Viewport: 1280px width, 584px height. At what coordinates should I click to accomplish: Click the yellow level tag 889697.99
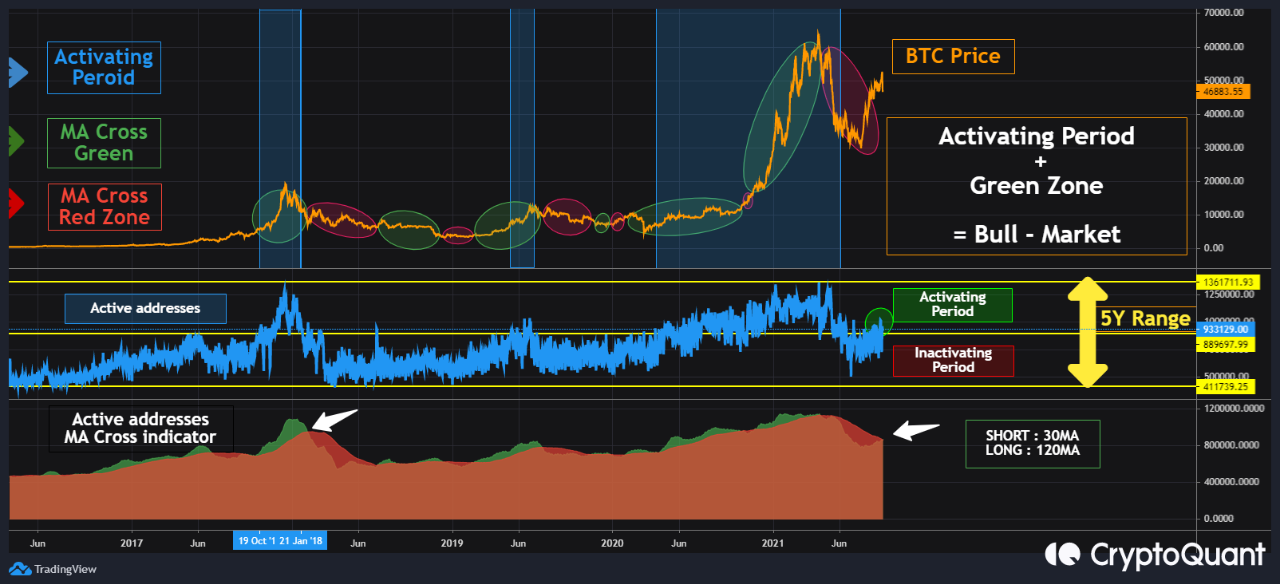coord(1224,344)
